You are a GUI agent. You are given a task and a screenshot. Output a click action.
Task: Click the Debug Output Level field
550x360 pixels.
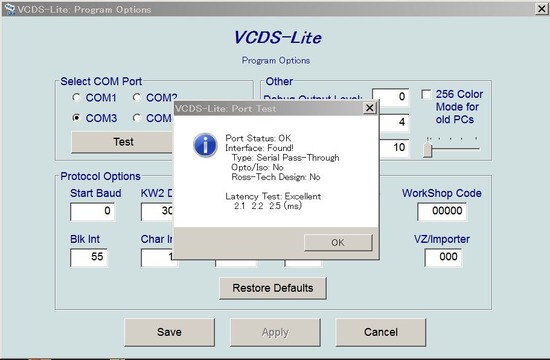tap(390, 97)
